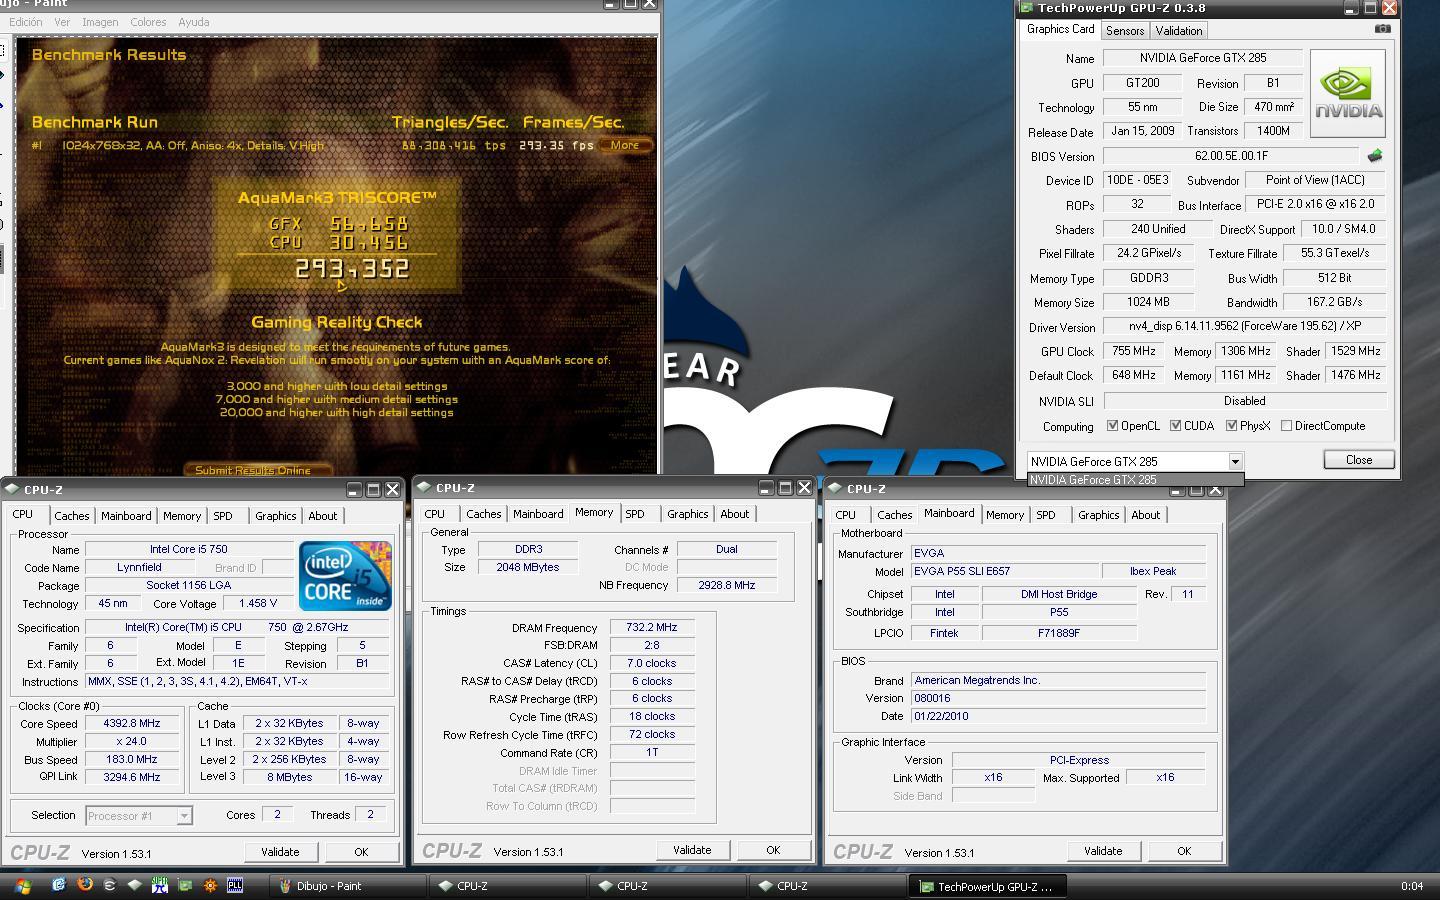Click the AquaMark total score 293,352
The image size is (1440, 900).
click(x=352, y=269)
